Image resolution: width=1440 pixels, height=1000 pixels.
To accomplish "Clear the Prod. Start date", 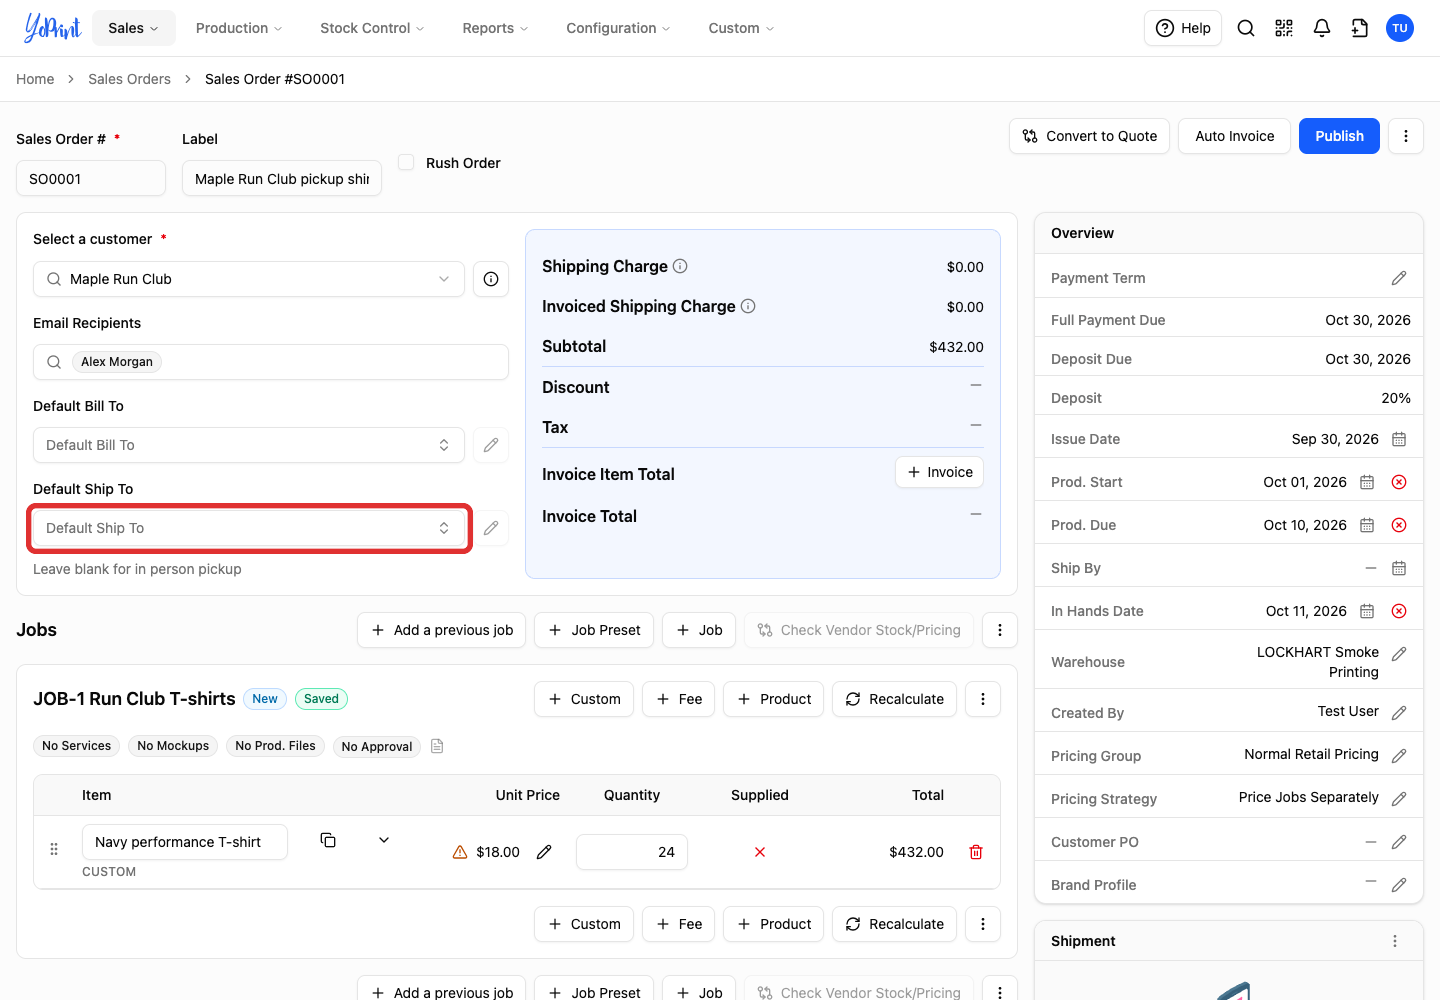I will tap(1399, 482).
